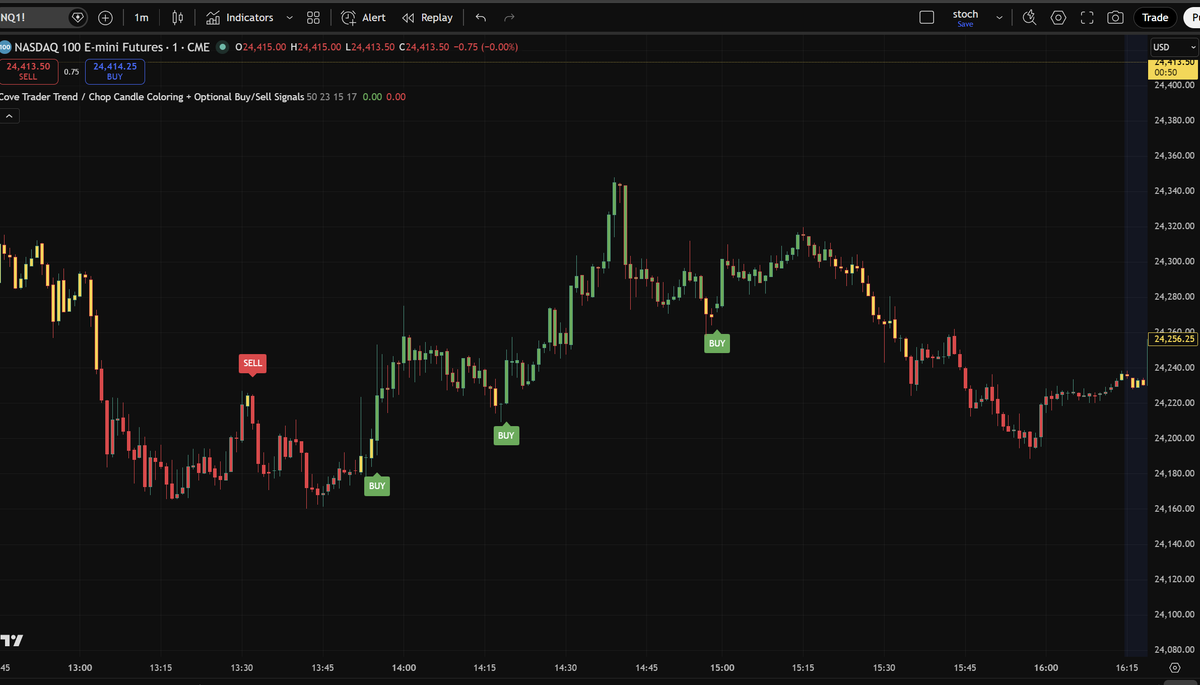Open the 1m interval menu
This screenshot has height=685, width=1200.
click(x=140, y=17)
